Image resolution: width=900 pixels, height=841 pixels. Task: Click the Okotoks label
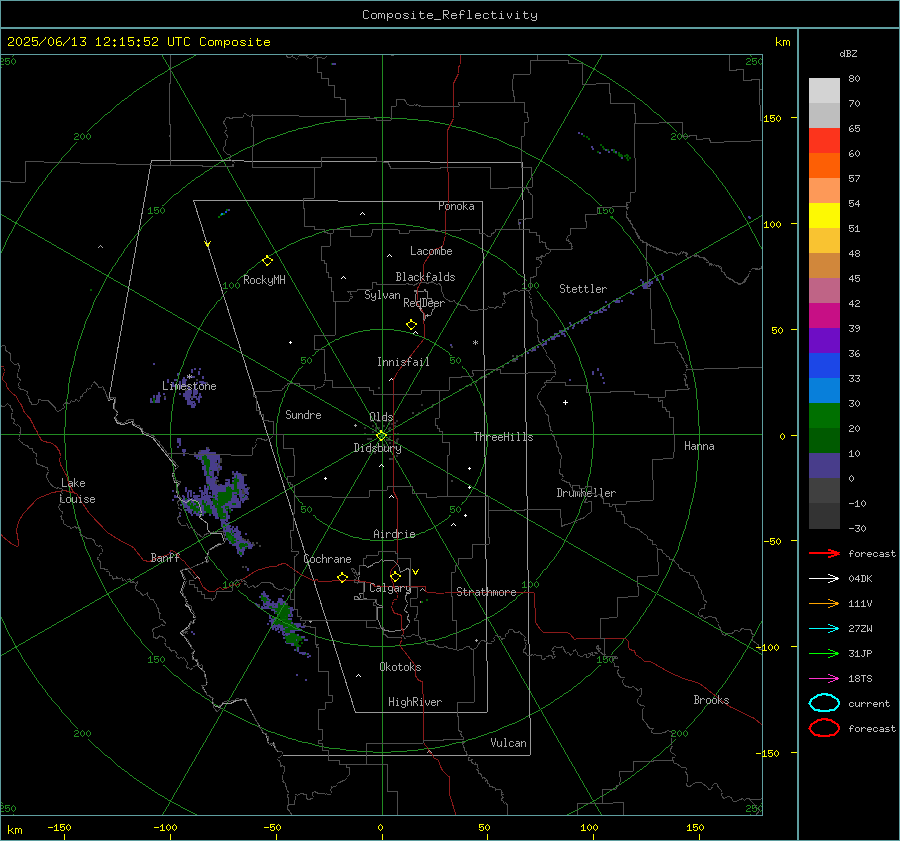pos(400,667)
